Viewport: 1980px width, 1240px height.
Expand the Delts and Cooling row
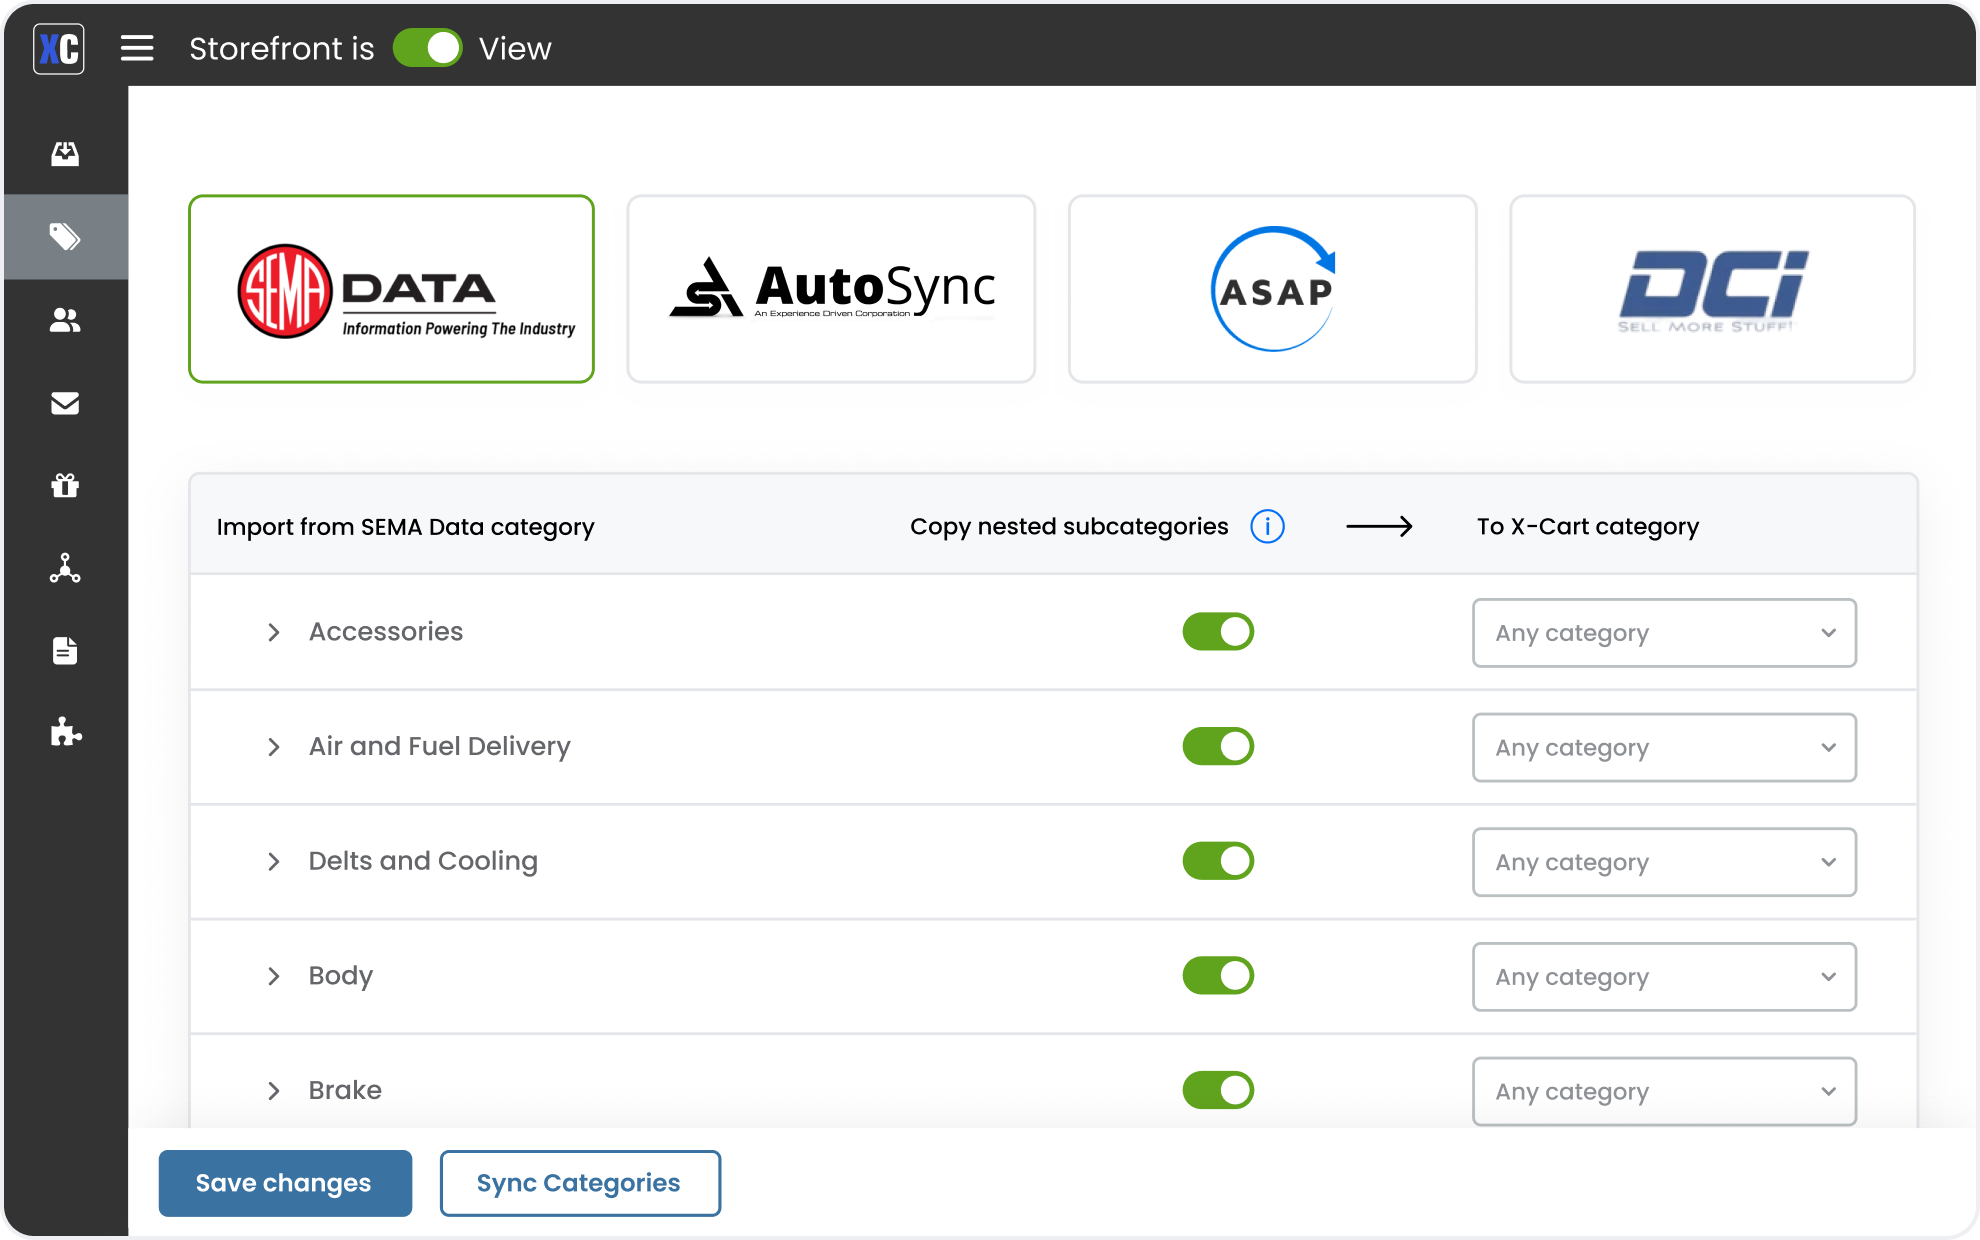pyautogui.click(x=273, y=861)
